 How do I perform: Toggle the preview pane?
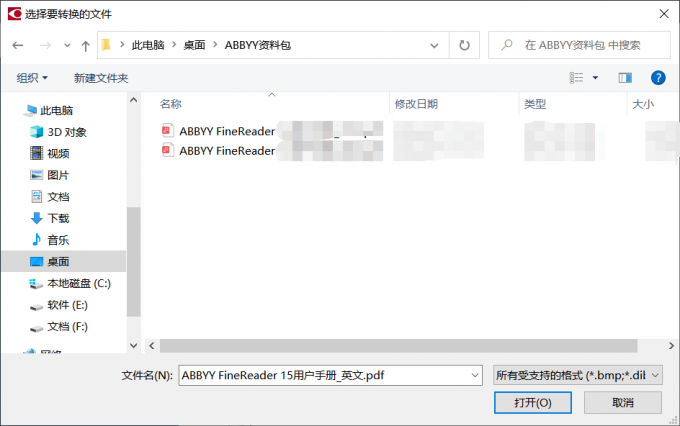point(625,78)
